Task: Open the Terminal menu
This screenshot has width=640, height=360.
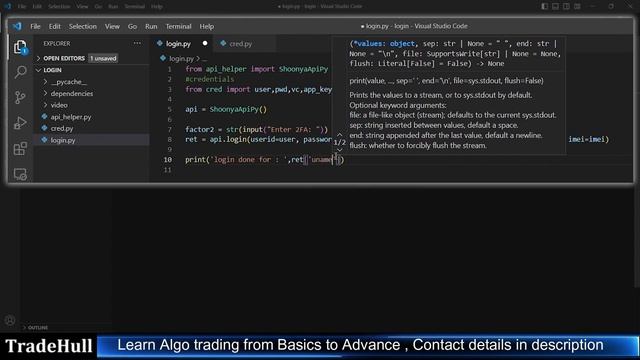Action: [x=178, y=26]
